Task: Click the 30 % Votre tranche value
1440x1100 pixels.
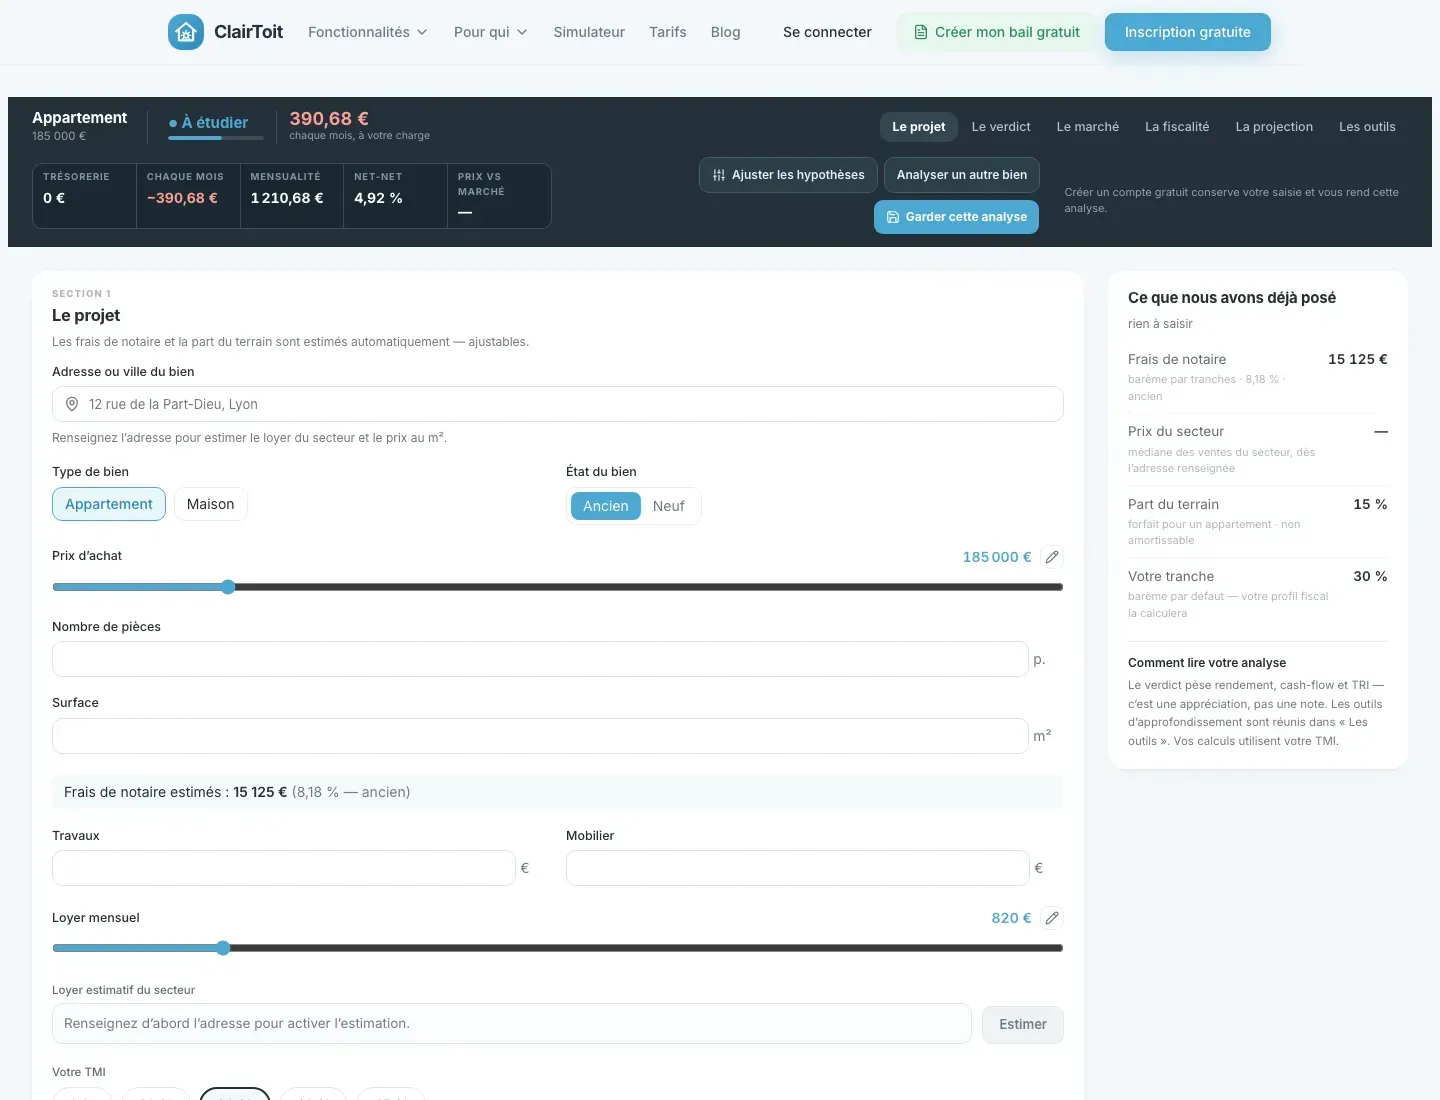Action: click(1370, 576)
